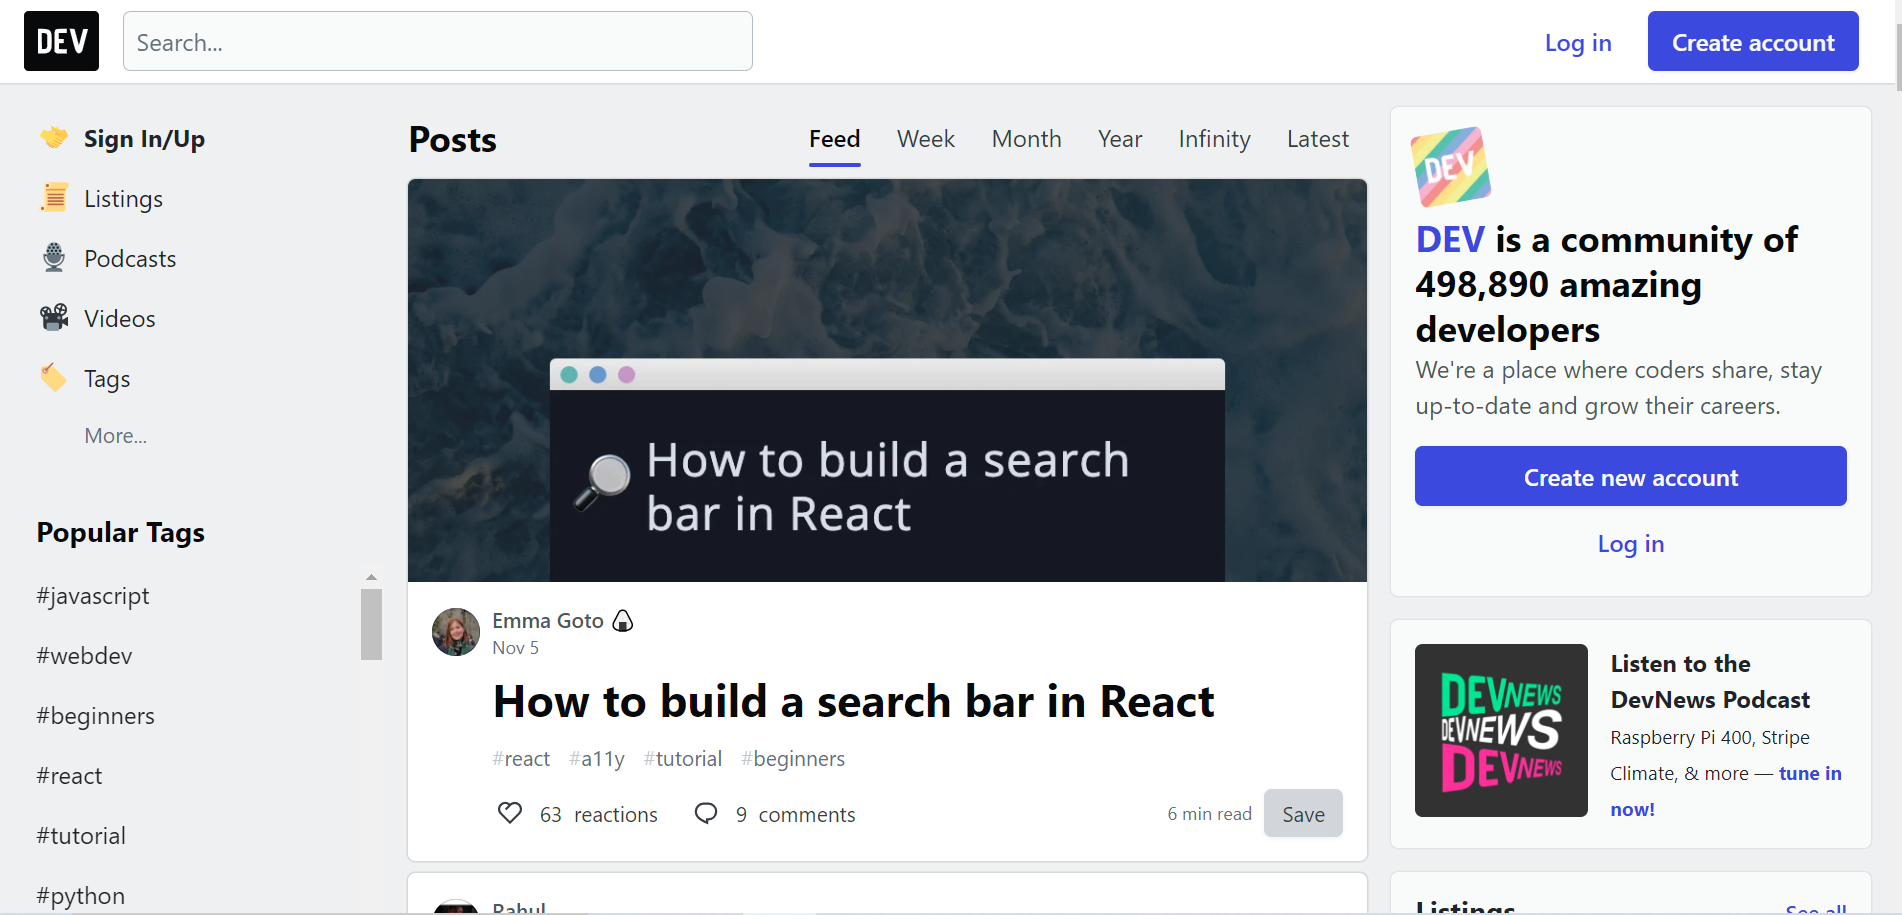Click the Popular Tags scrollbar thumb
1902x915 pixels.
[x=371, y=624]
